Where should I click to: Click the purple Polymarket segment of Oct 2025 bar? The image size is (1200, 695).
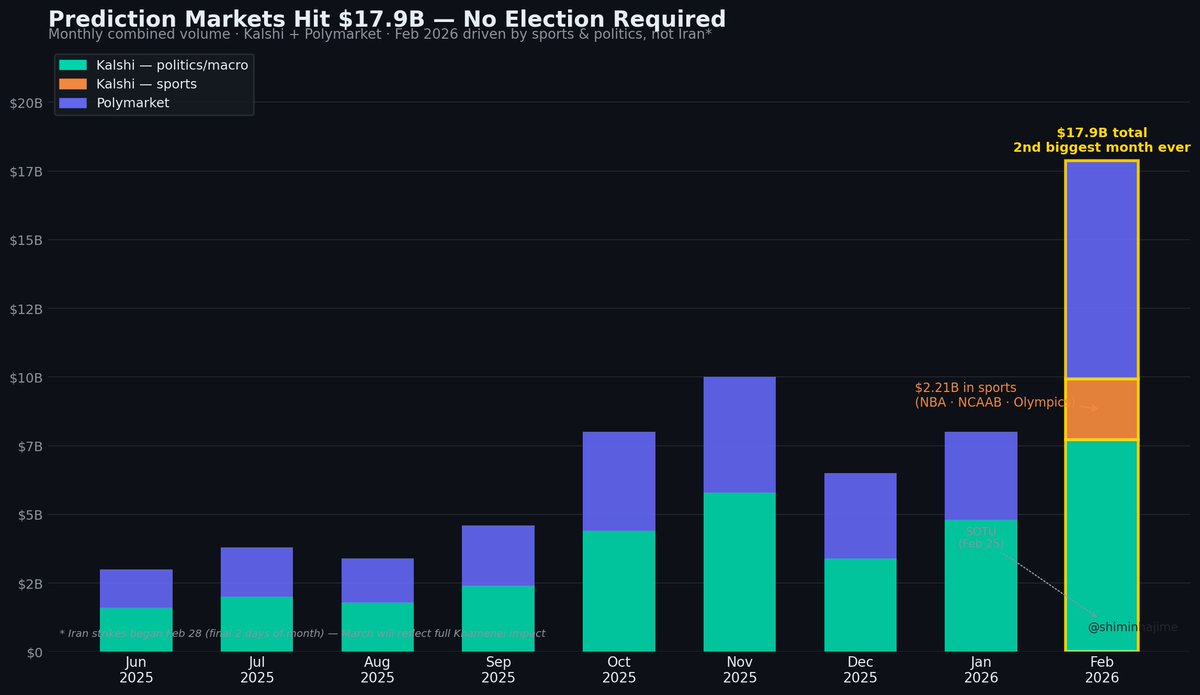coord(619,481)
